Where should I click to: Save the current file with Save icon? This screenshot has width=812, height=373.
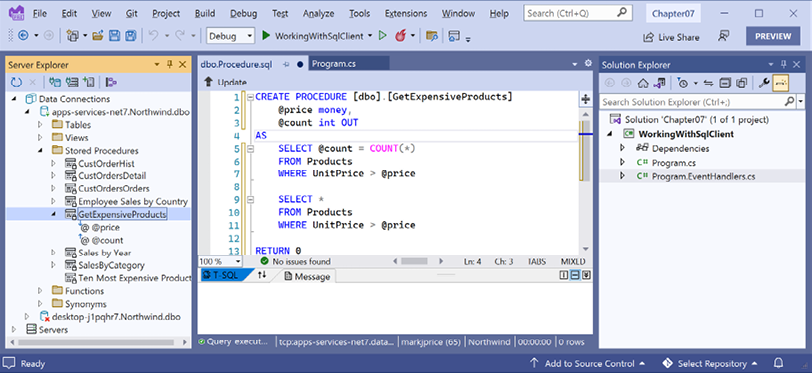[114, 36]
